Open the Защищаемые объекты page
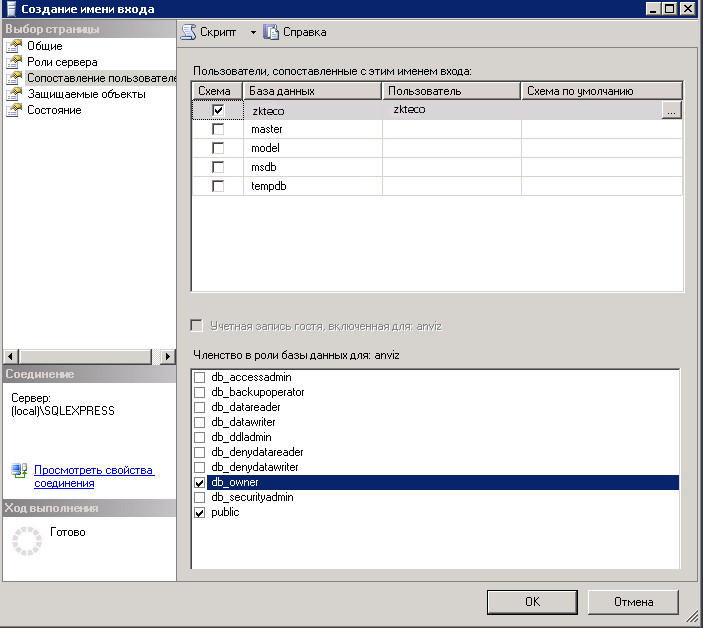The height and width of the screenshot is (628, 703). click(x=87, y=94)
